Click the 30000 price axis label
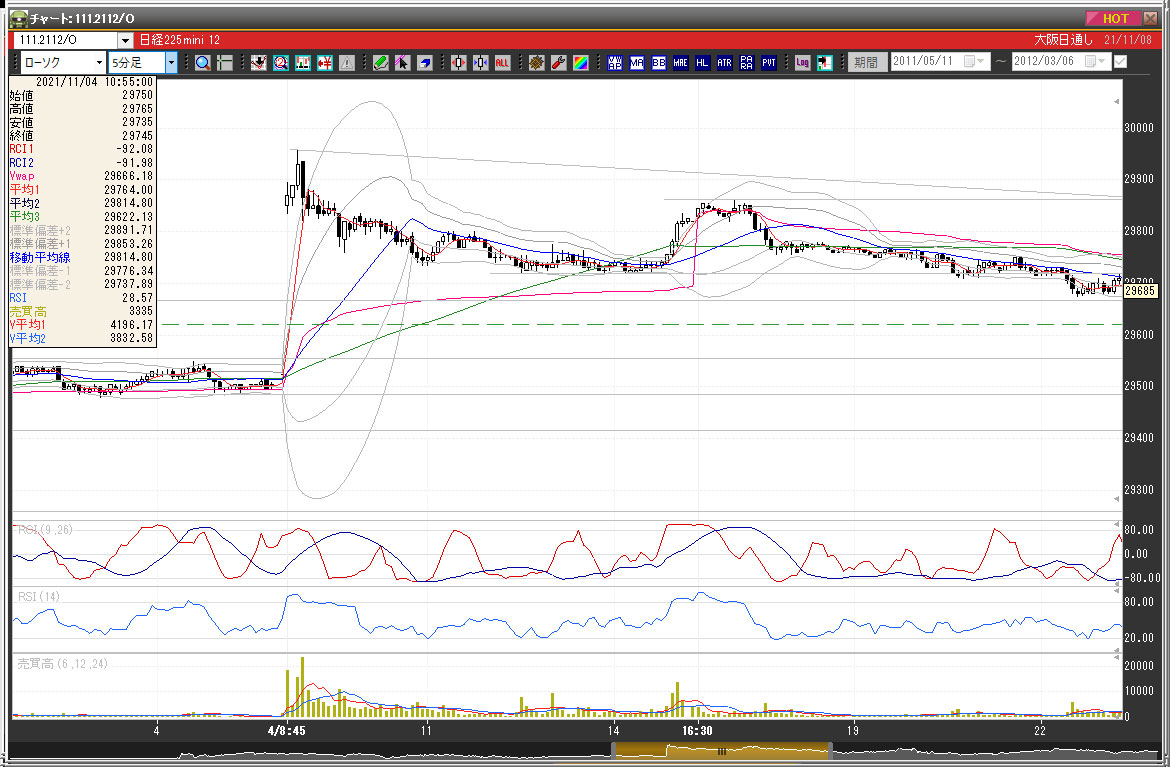The width and height of the screenshot is (1170, 767). click(x=1139, y=128)
